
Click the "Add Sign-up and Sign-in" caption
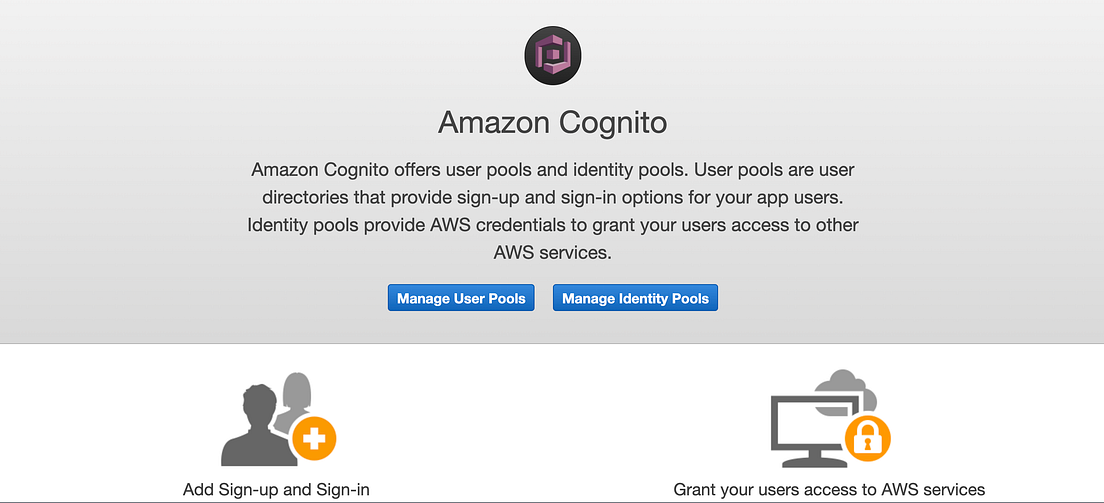pos(276,490)
